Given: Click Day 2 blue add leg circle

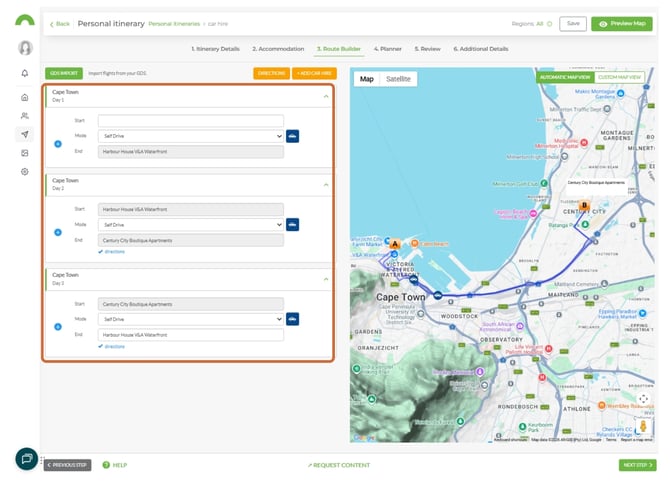Looking at the screenshot, I should tap(58, 232).
